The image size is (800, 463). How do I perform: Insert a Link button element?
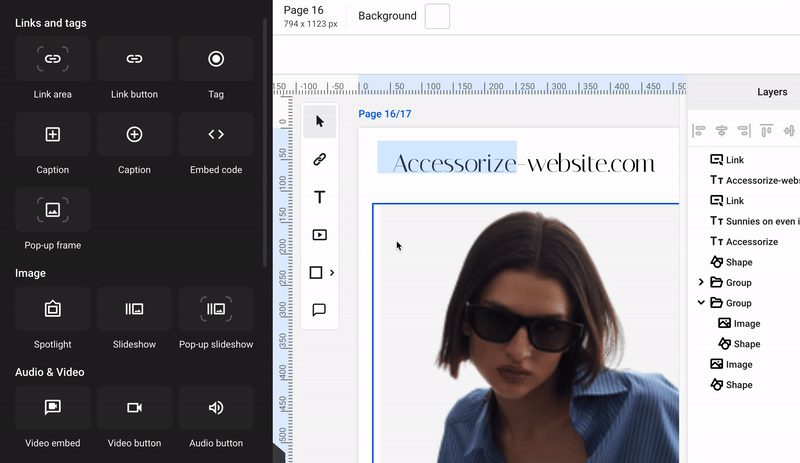pyautogui.click(x=134, y=59)
